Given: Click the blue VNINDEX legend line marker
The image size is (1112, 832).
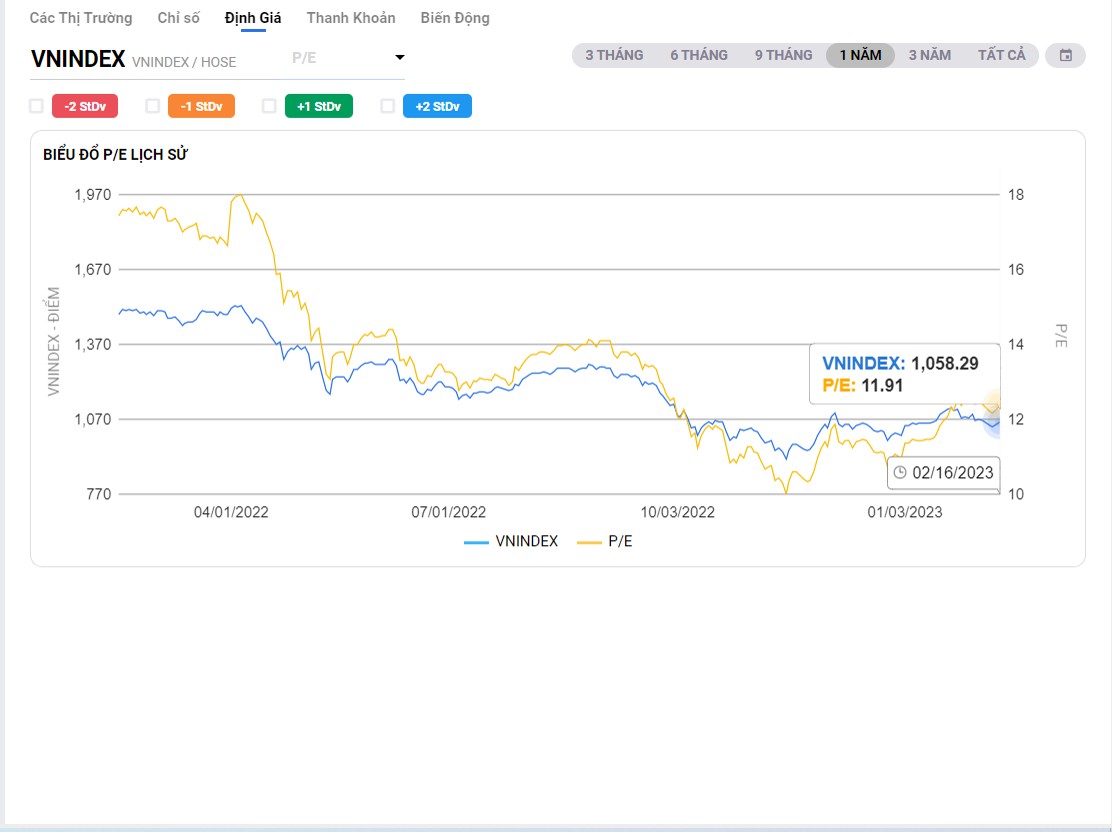Looking at the screenshot, I should click(476, 541).
